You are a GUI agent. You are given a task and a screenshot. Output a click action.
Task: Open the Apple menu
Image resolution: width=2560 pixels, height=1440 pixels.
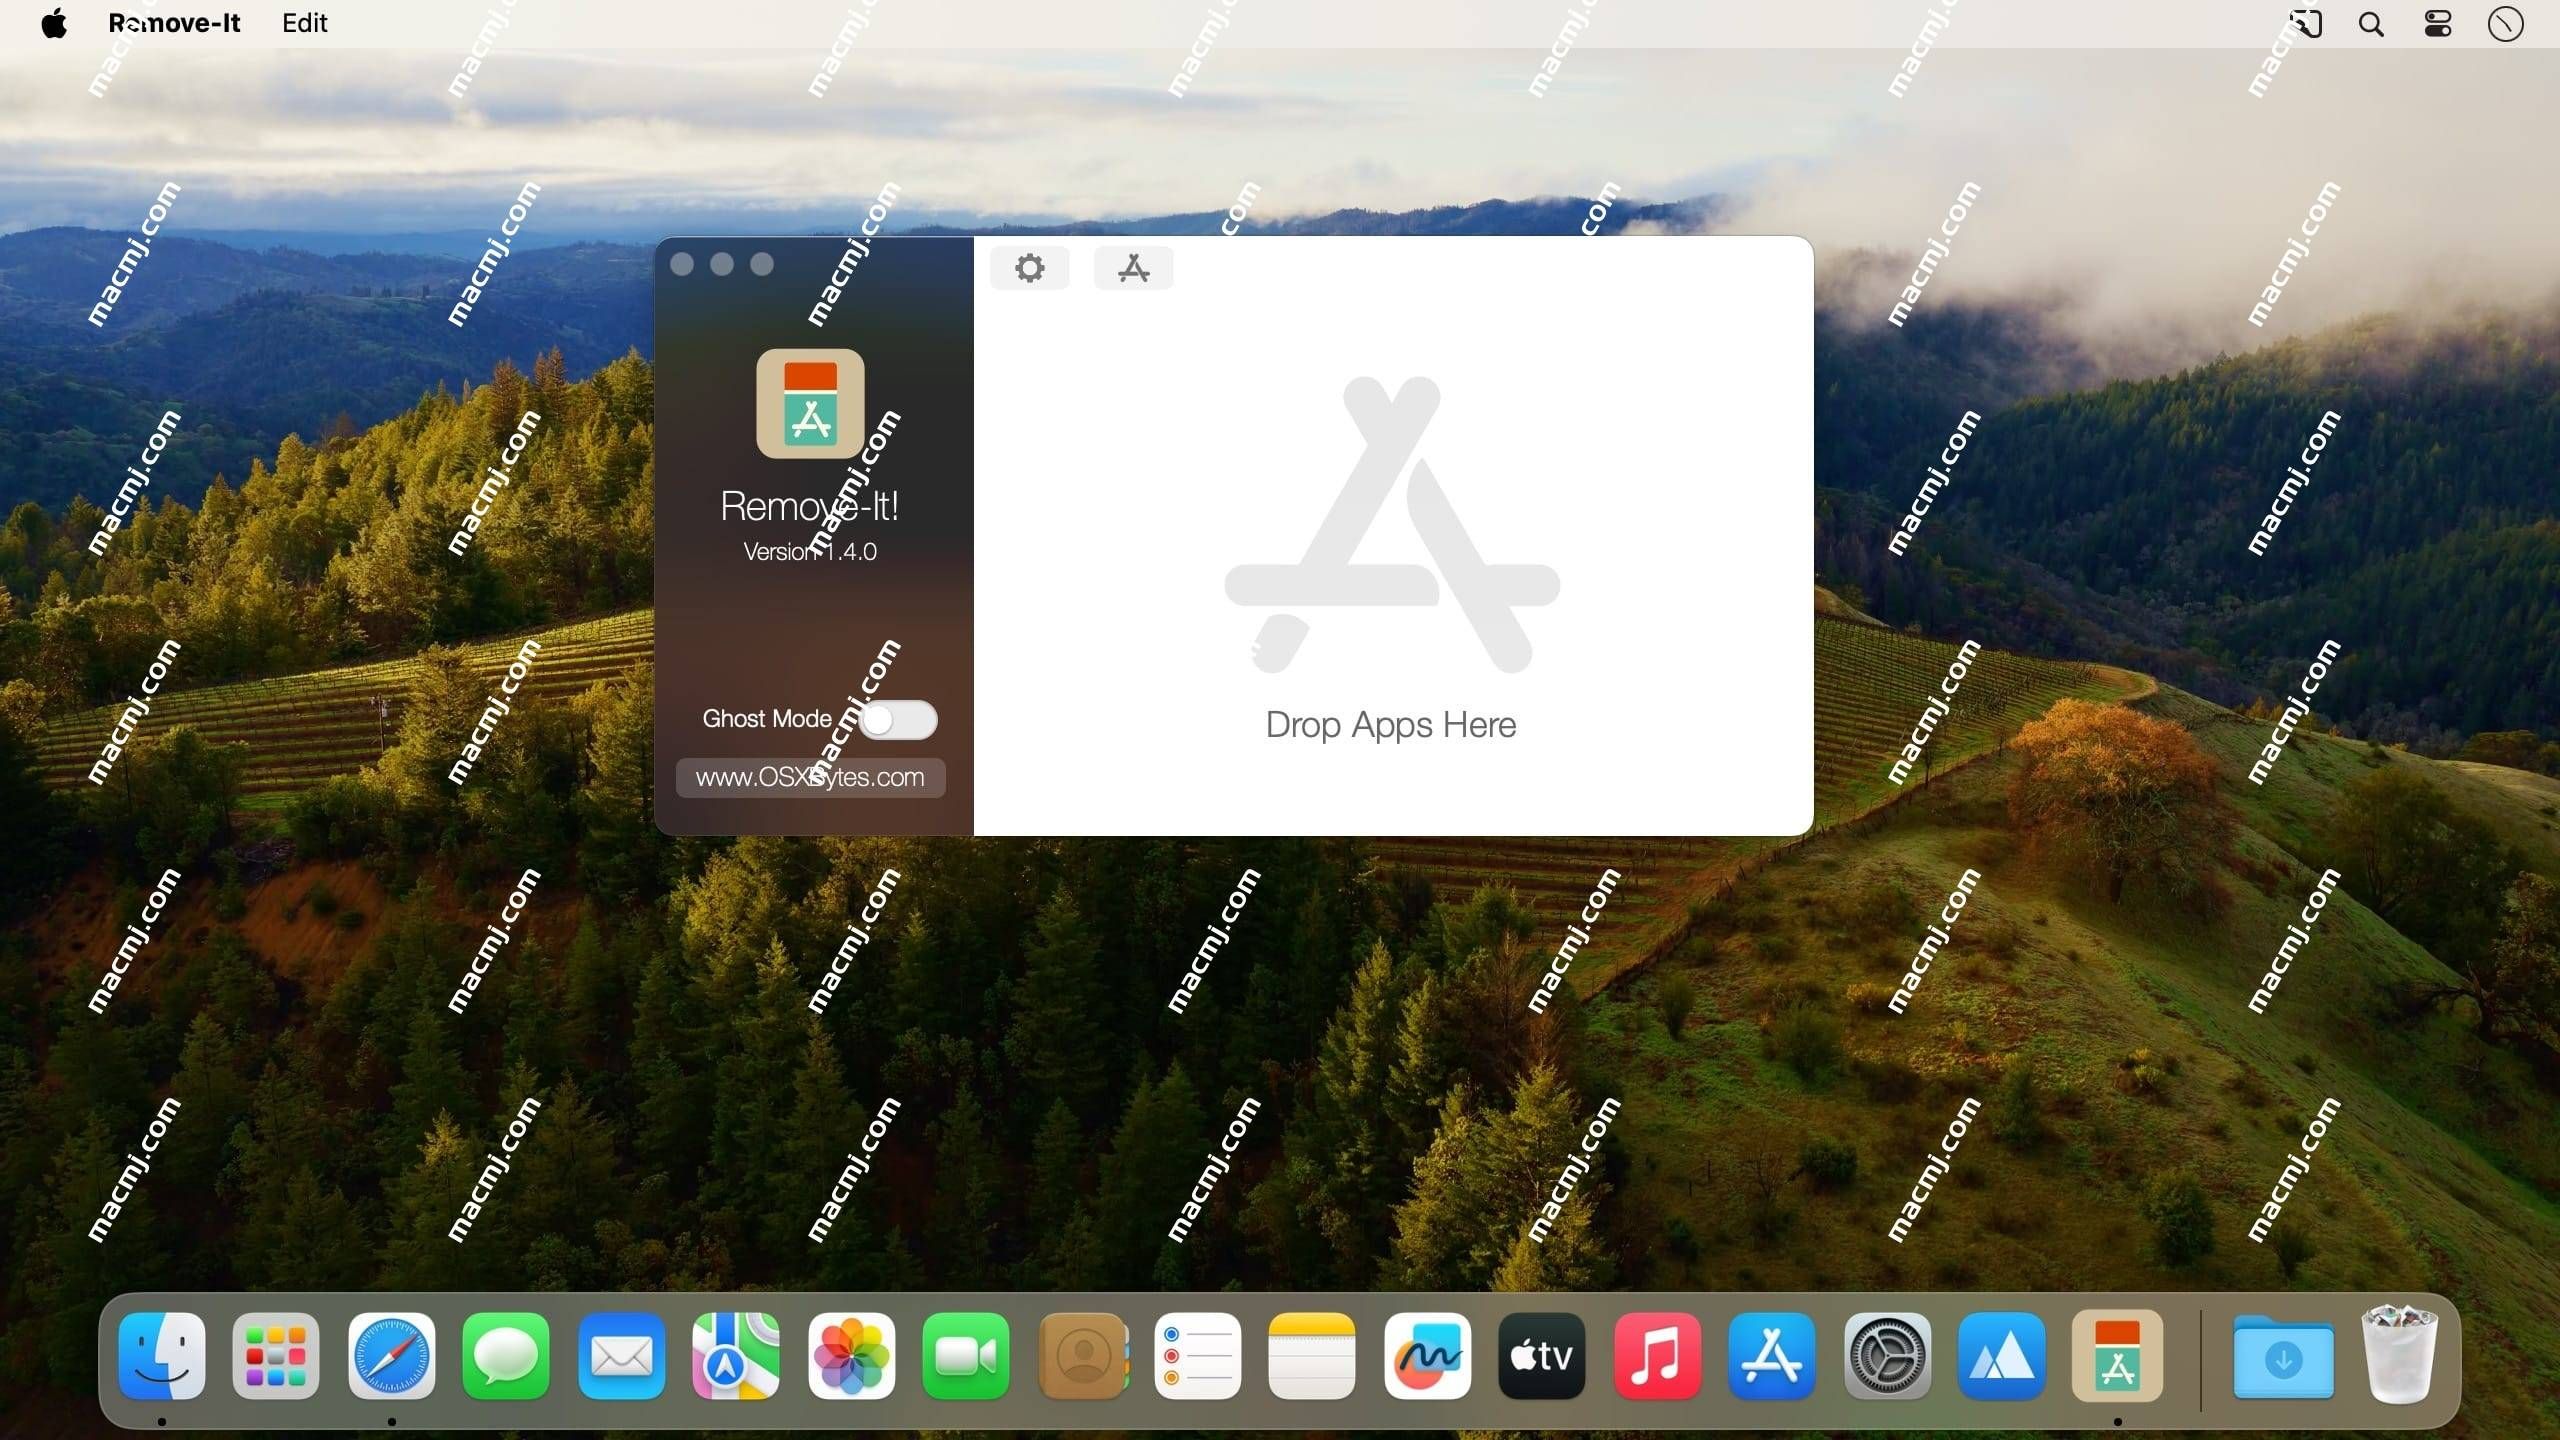[x=54, y=23]
